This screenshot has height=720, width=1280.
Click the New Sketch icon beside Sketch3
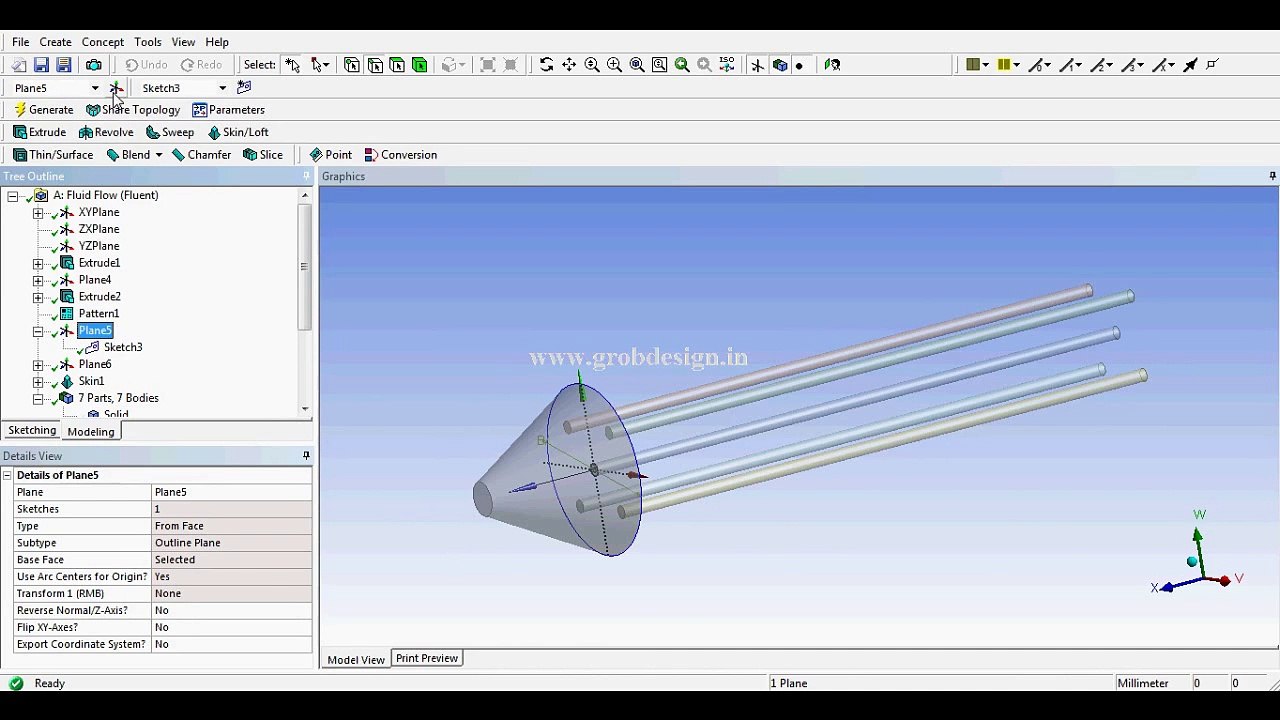244,88
